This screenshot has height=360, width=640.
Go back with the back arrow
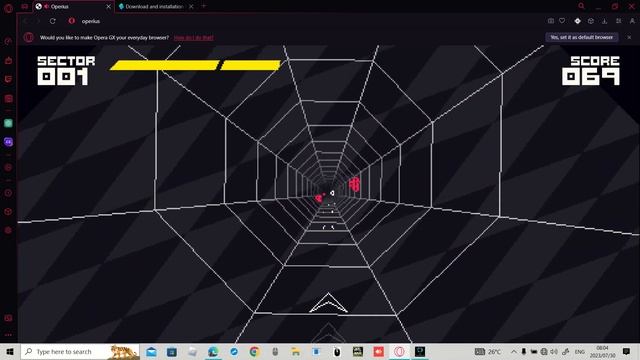coord(26,21)
